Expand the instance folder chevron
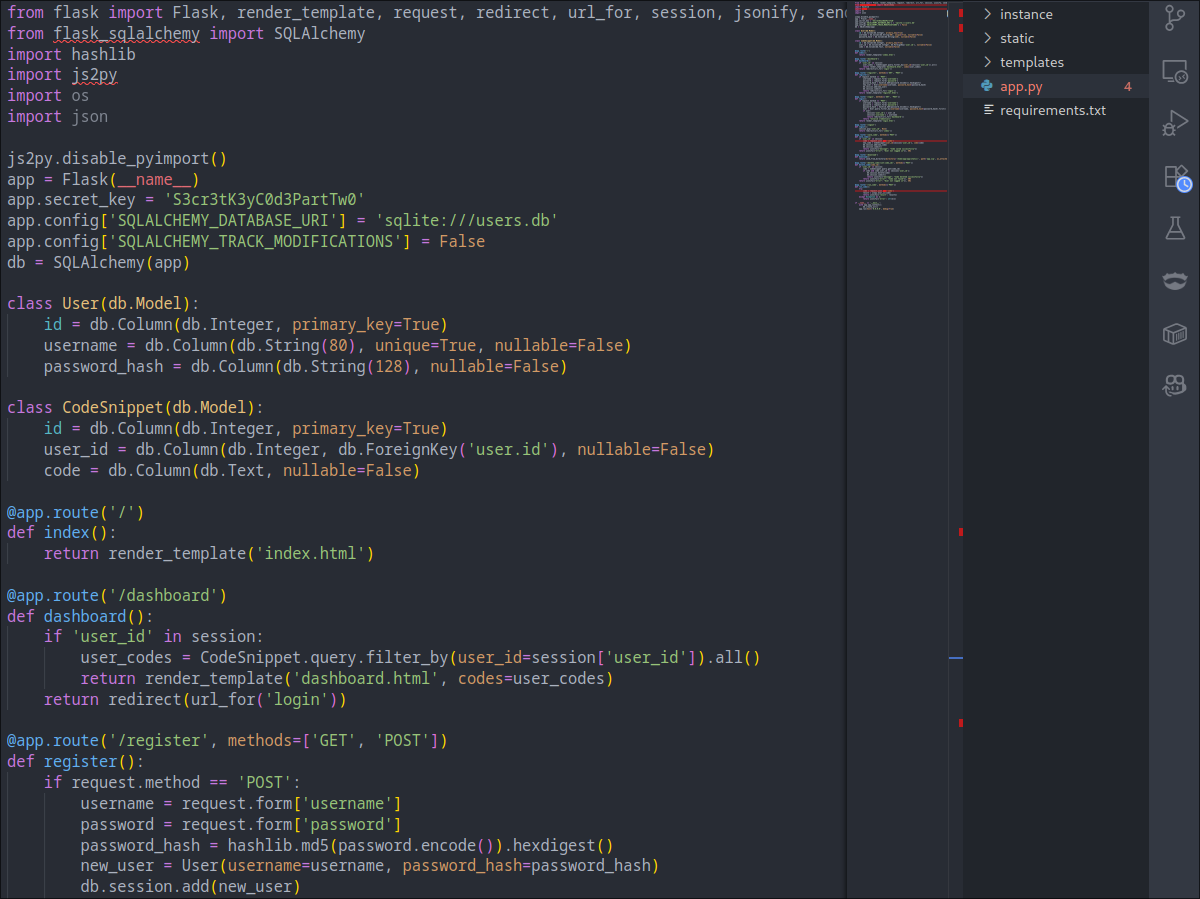 (x=987, y=14)
